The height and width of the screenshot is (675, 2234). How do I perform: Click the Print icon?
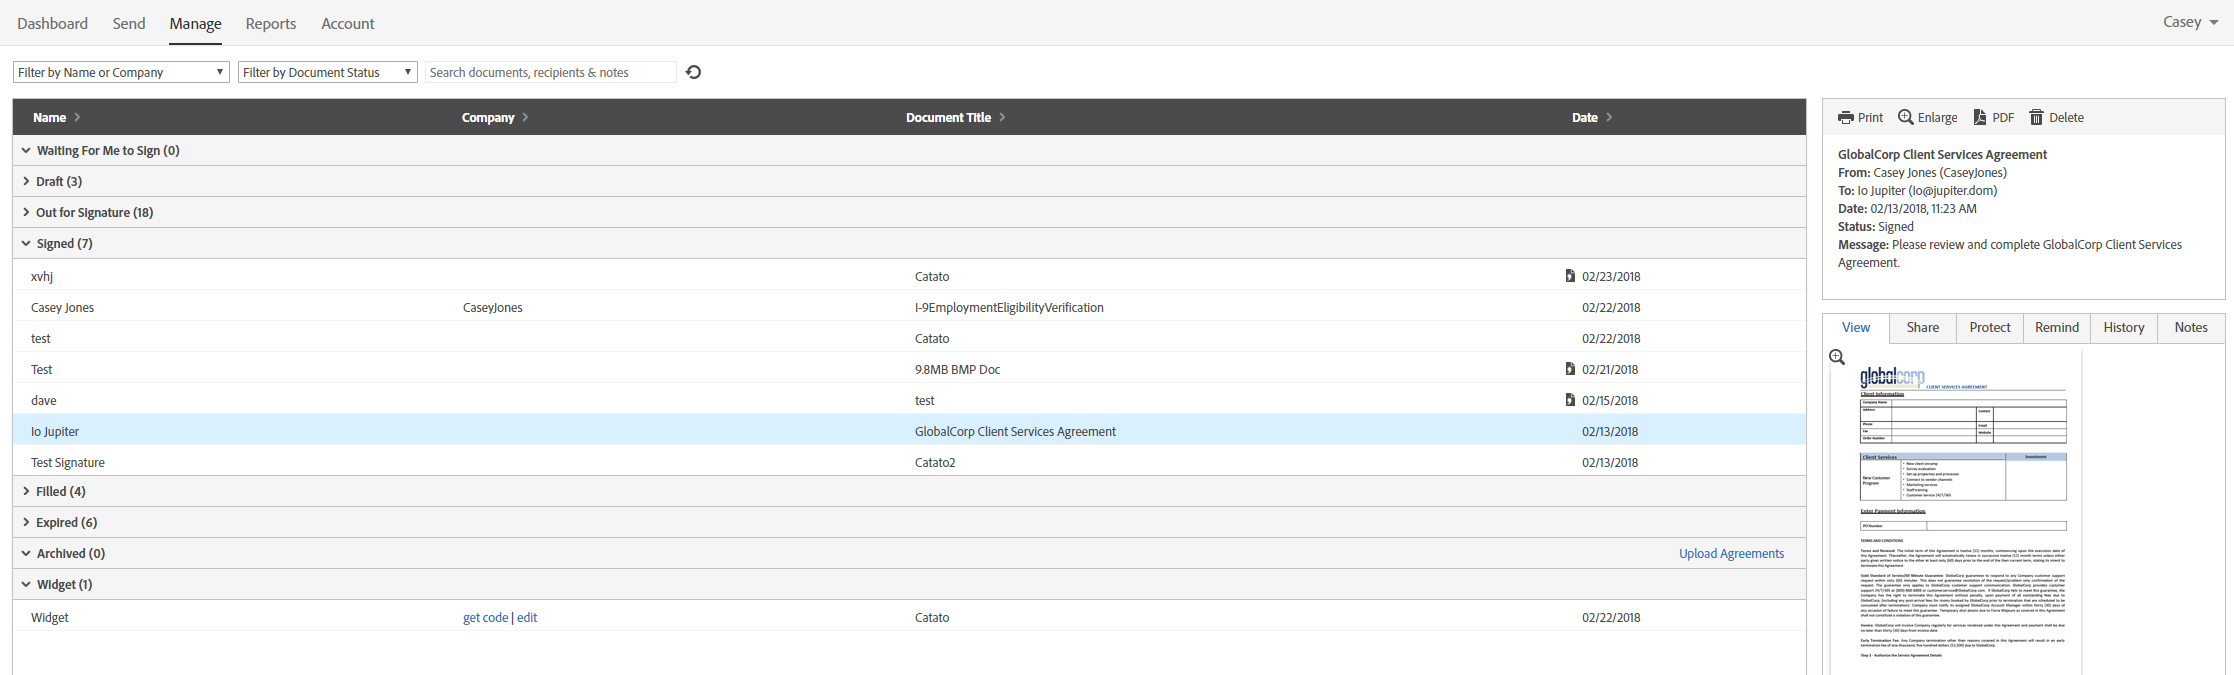click(x=1846, y=118)
